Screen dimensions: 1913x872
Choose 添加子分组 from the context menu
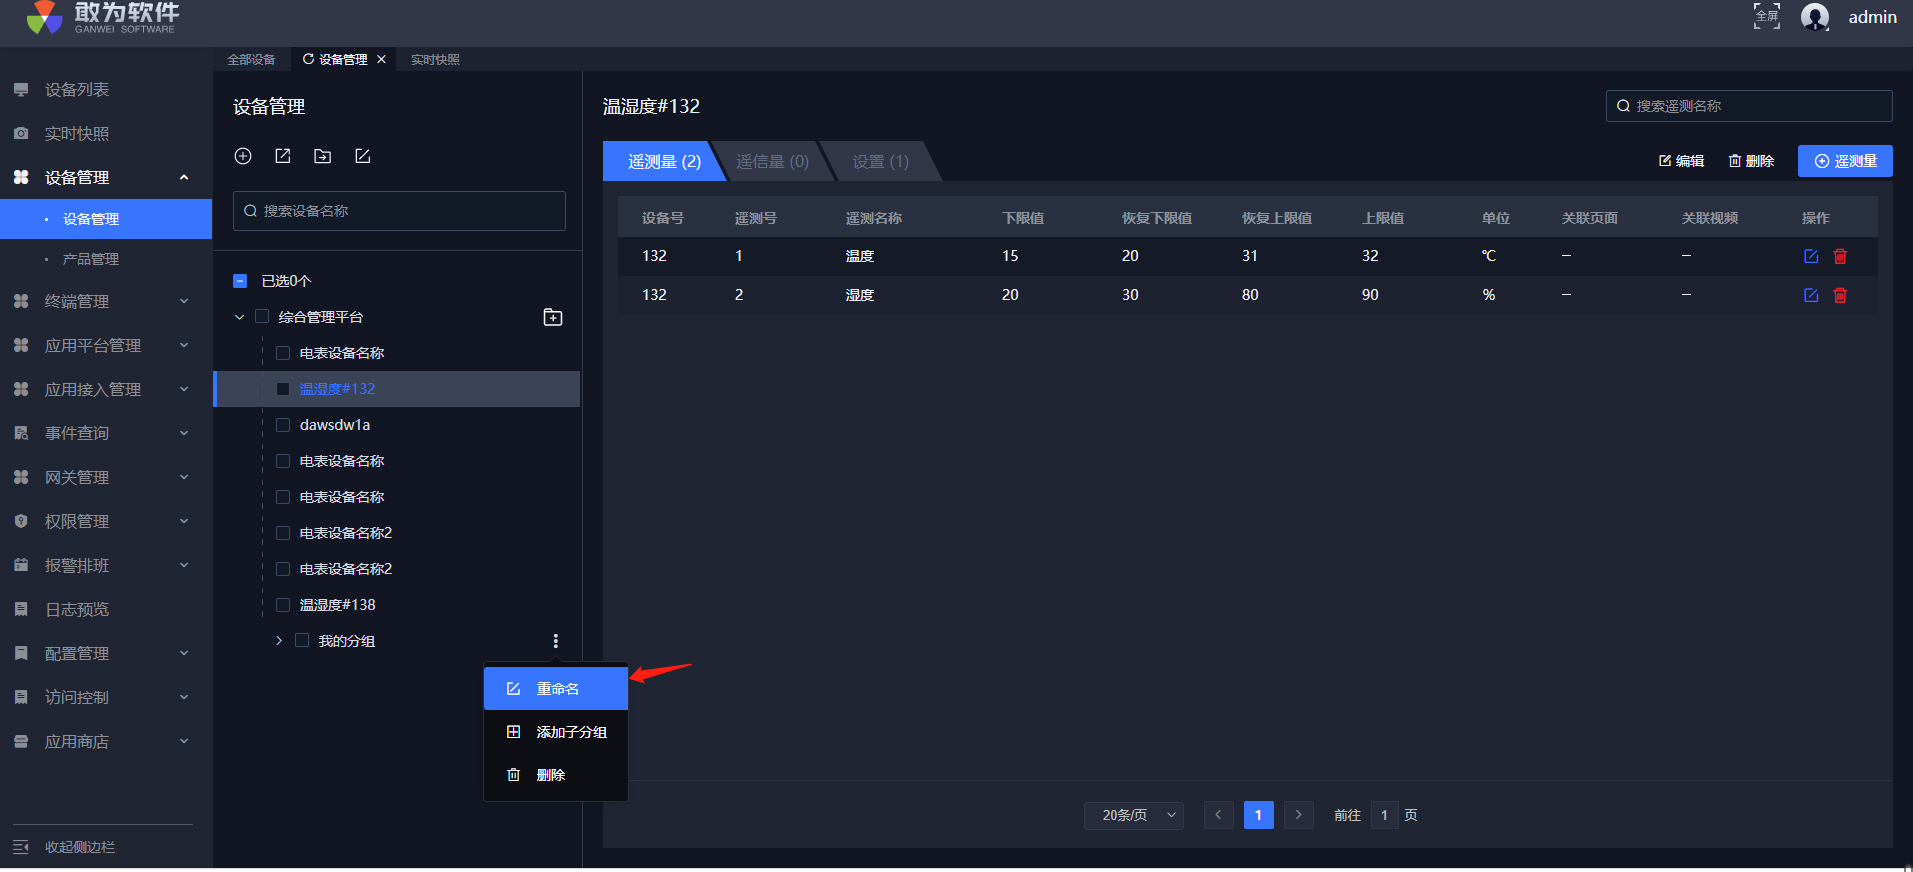pyautogui.click(x=556, y=732)
